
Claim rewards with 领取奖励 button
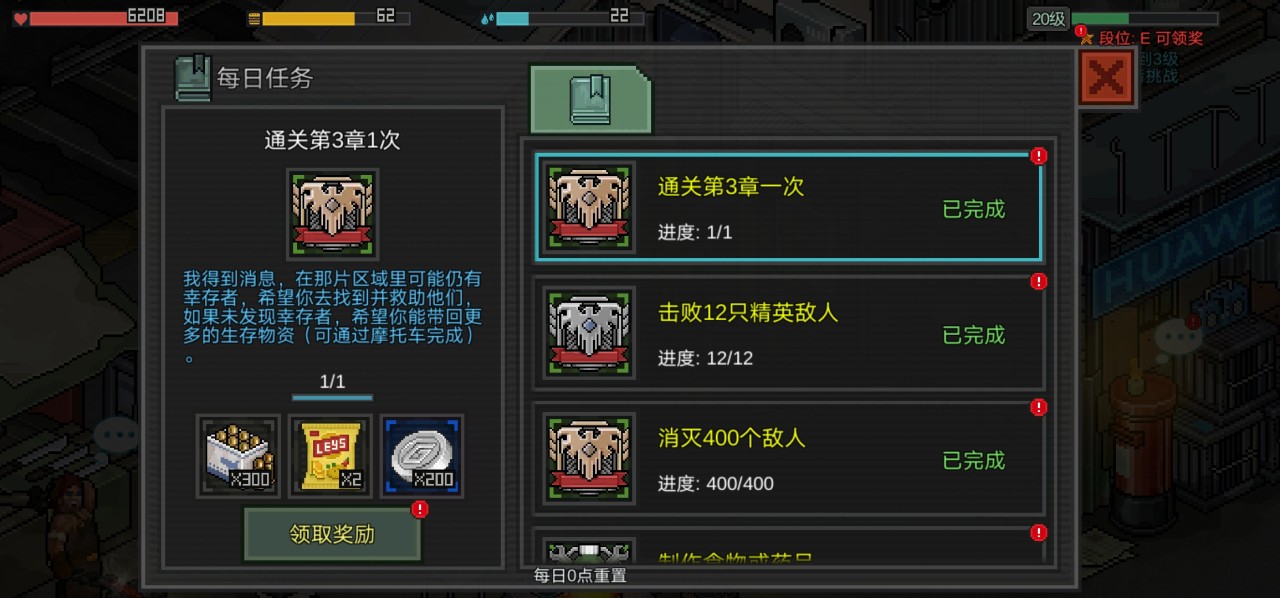pos(332,534)
